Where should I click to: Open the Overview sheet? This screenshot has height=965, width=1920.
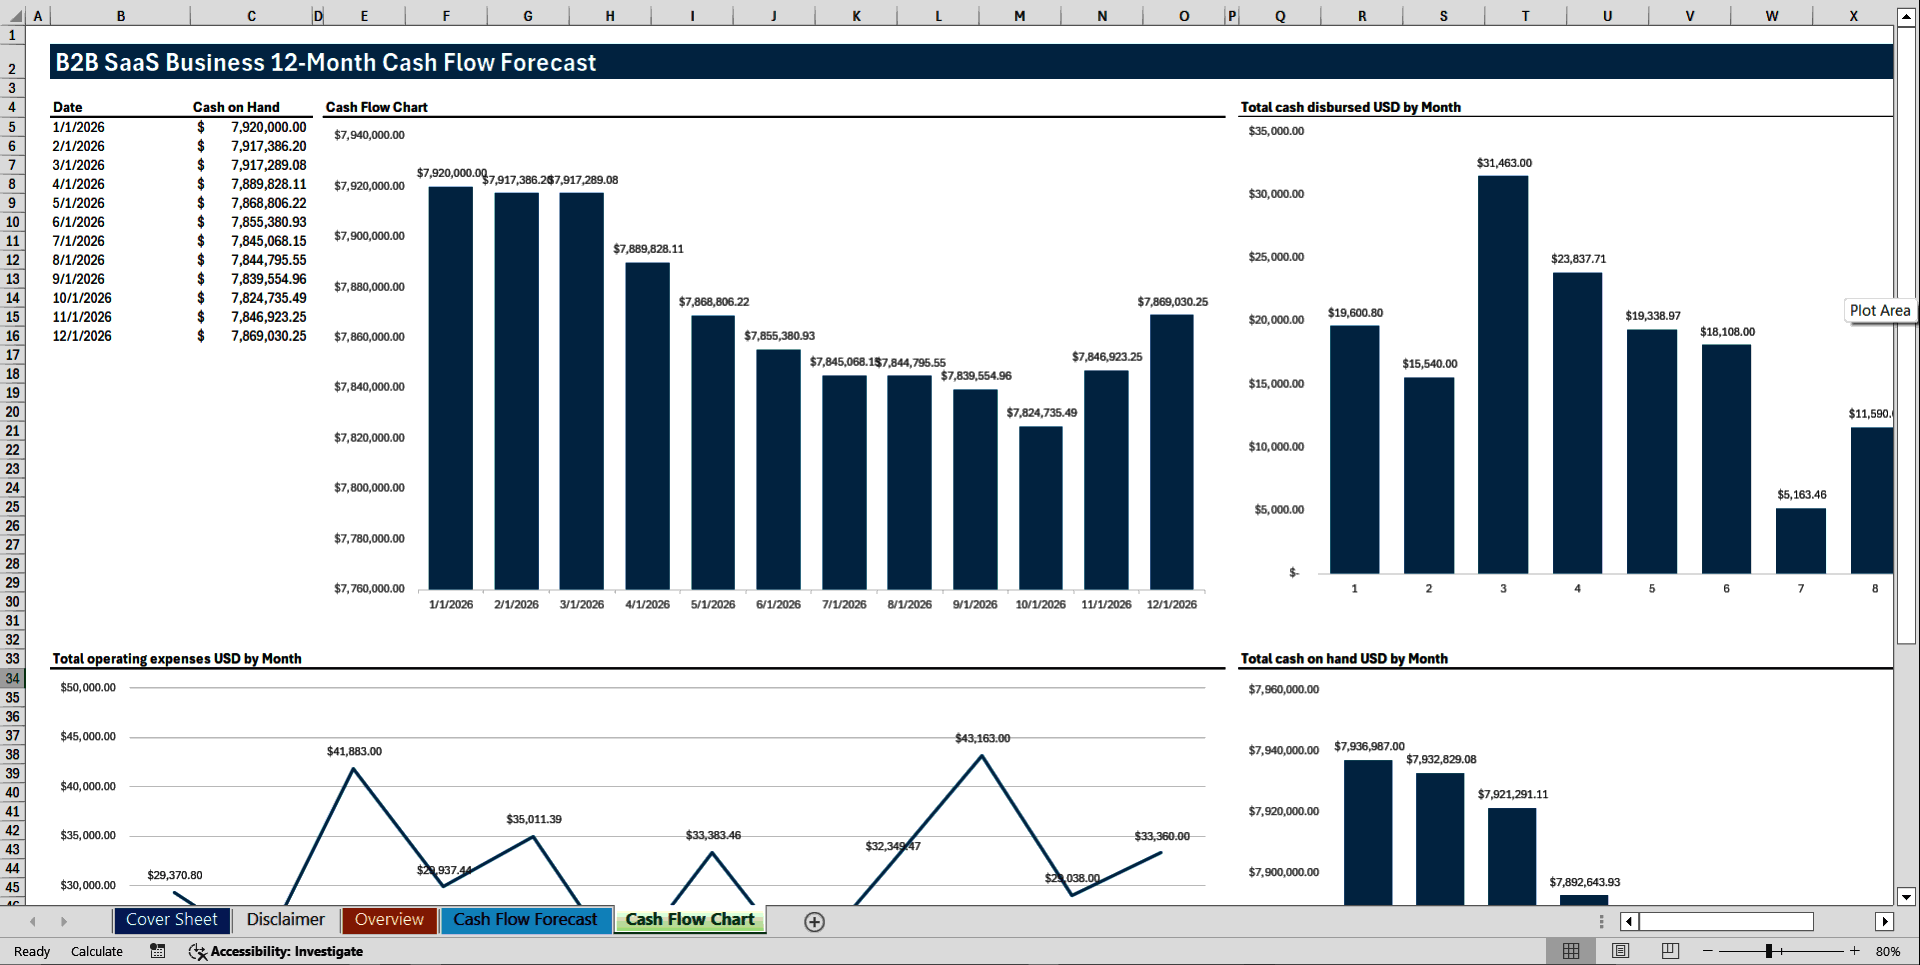(x=389, y=919)
